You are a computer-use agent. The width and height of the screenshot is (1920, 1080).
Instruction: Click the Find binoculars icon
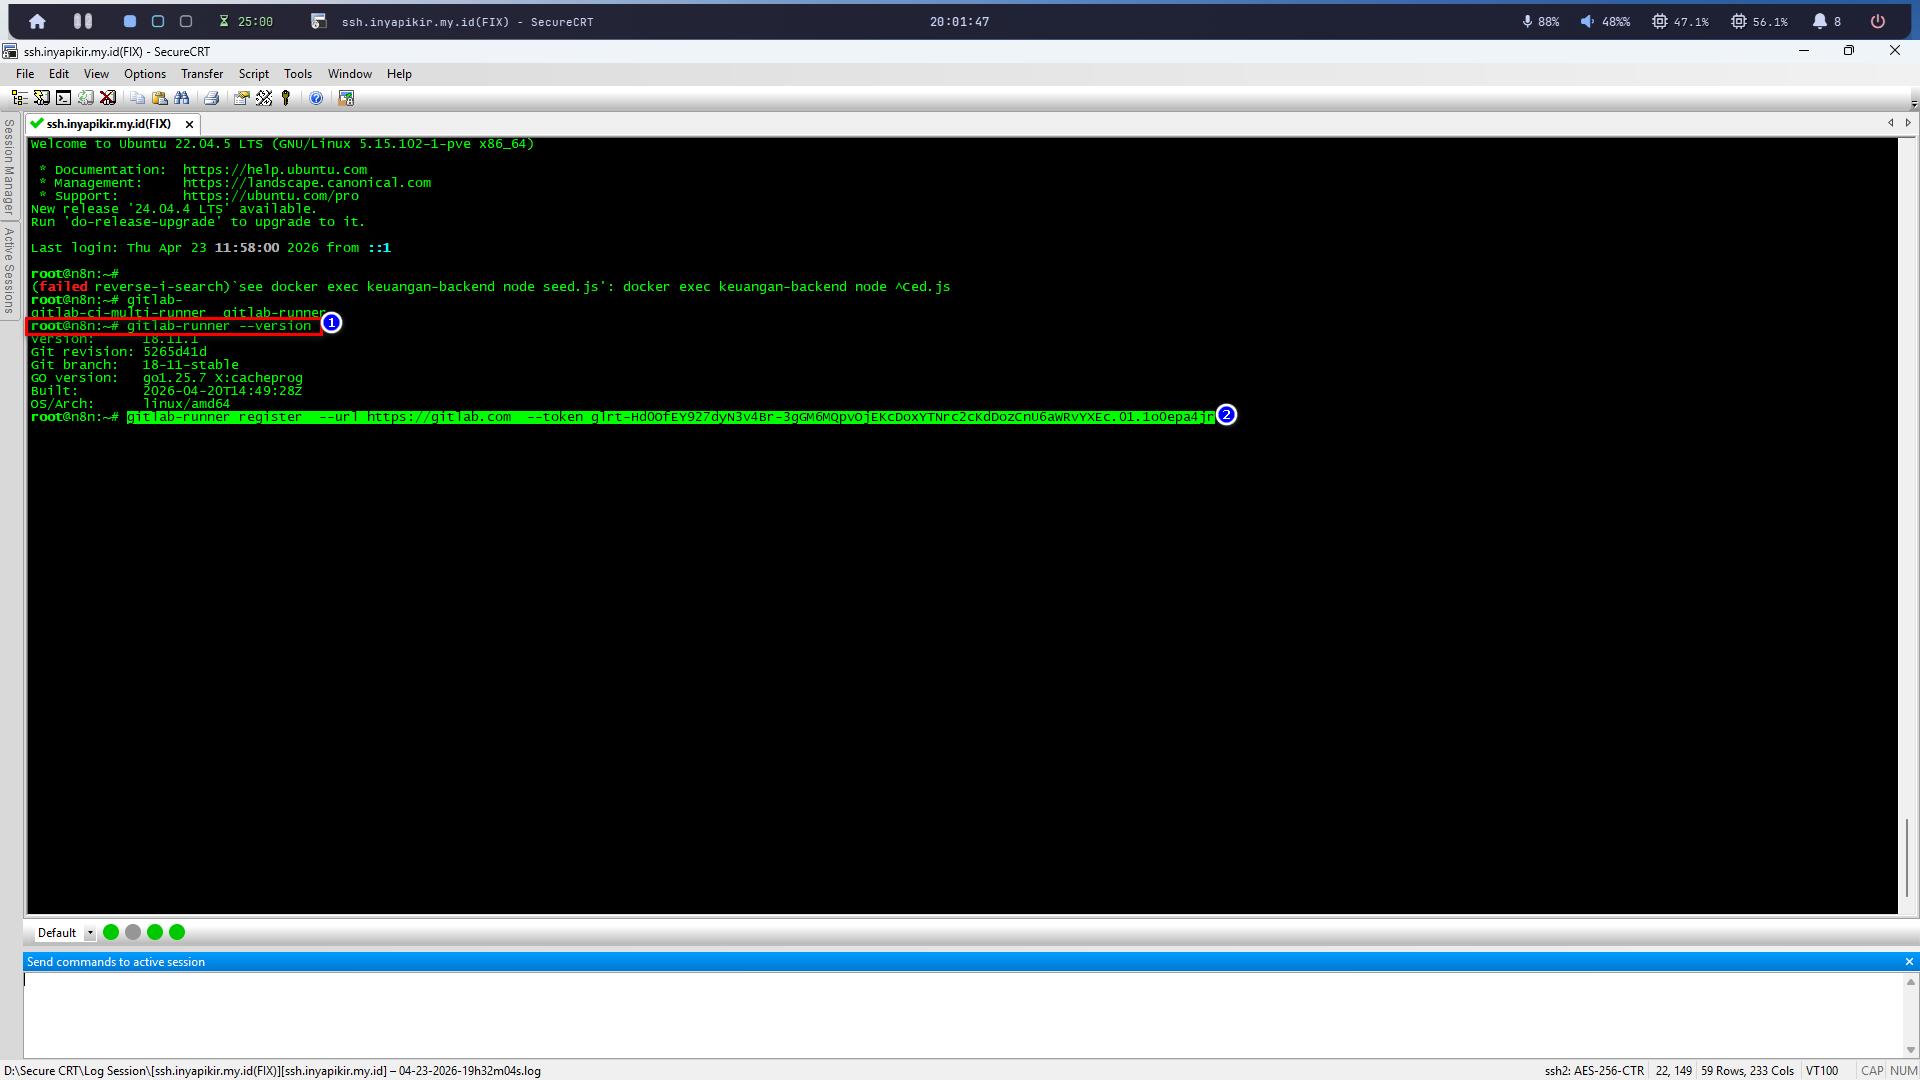[x=181, y=98]
